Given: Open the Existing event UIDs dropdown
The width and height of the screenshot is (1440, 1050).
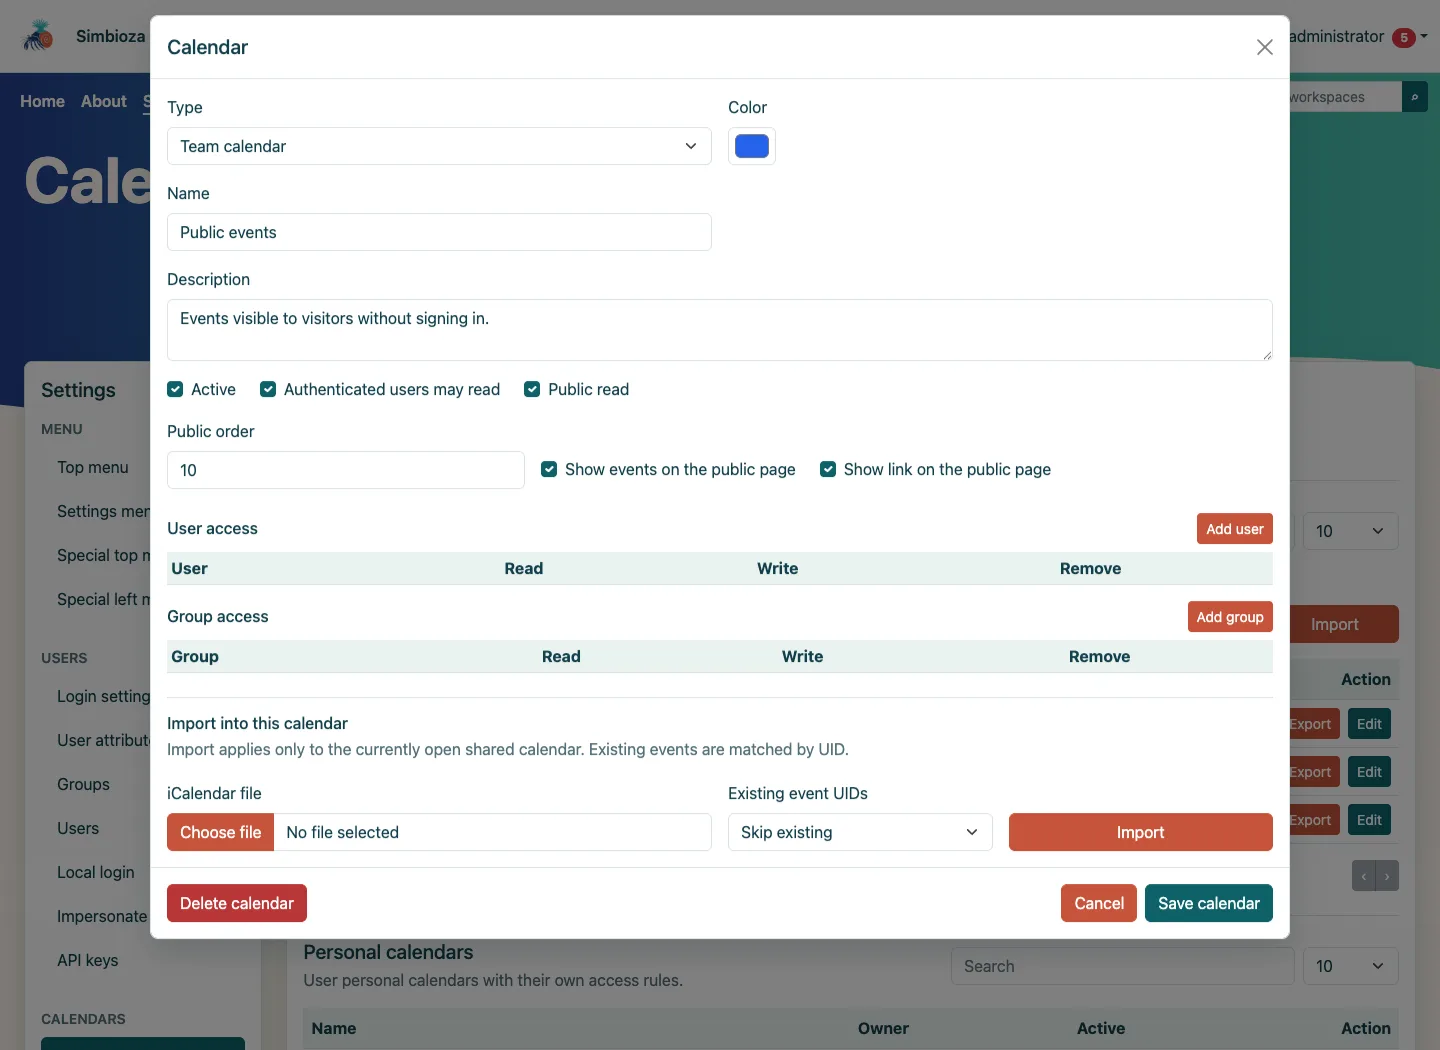Looking at the screenshot, I should click(860, 832).
